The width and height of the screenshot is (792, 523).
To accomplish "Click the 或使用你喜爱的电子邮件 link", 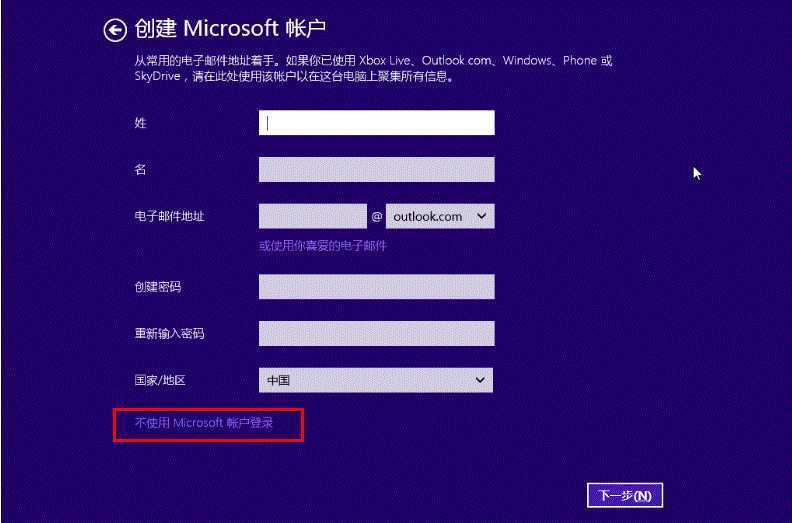I will point(323,246).
